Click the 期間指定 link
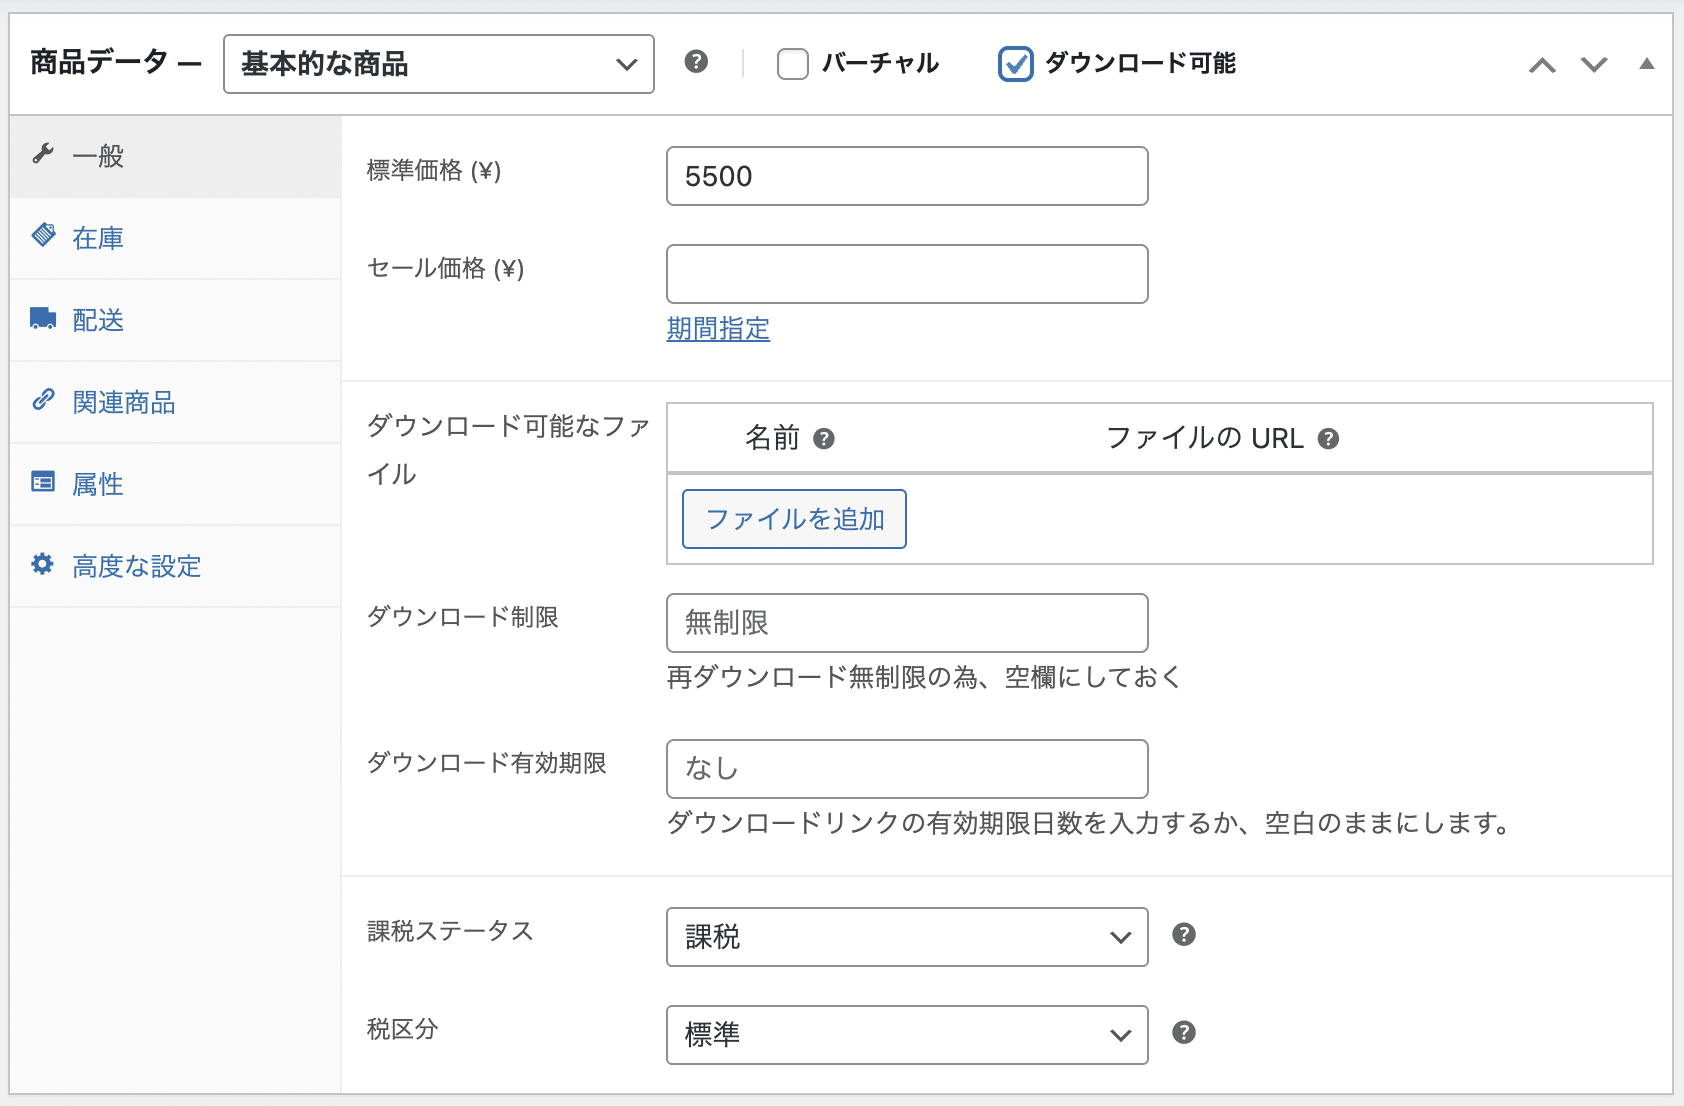1684x1106 pixels. point(718,329)
